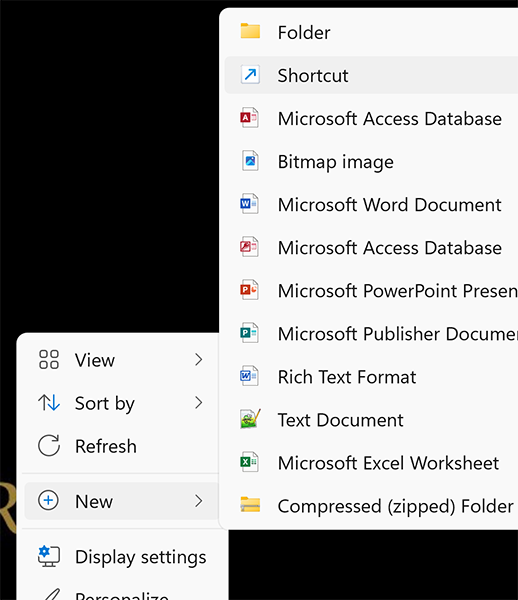The image size is (518, 600).
Task: Select Microsoft Access Database label above PowerPoint
Action: coord(390,248)
